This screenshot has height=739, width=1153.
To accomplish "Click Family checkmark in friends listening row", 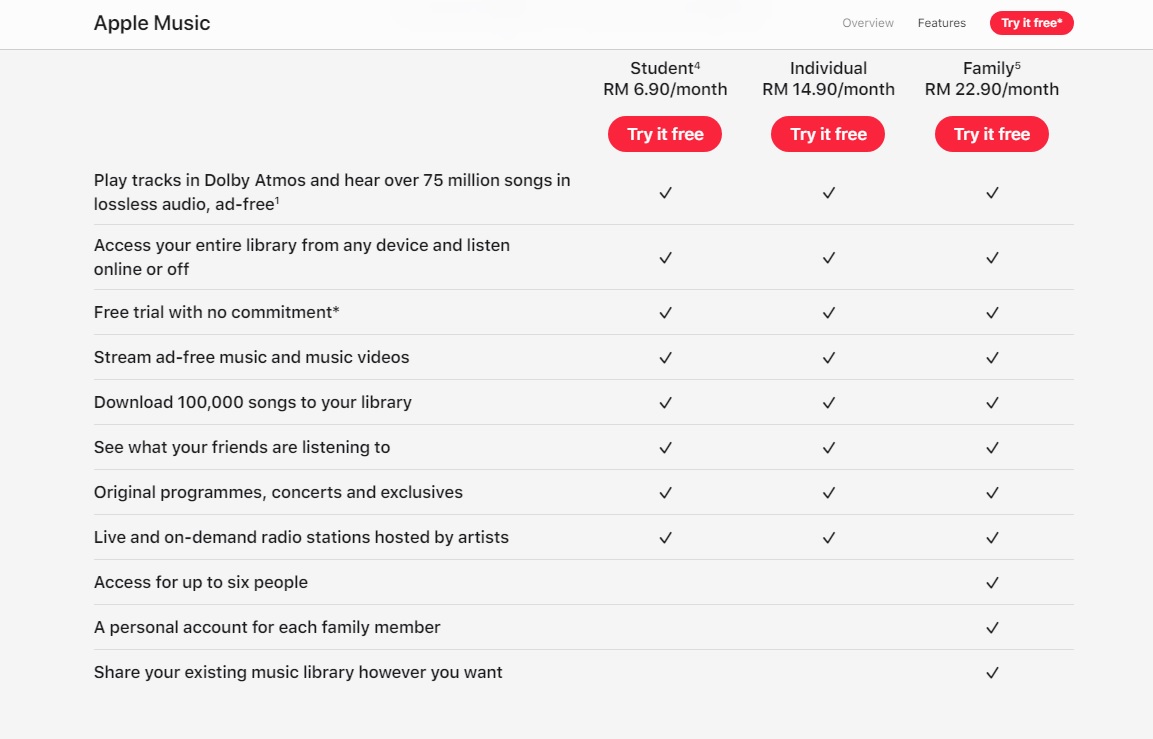I will (x=992, y=447).
